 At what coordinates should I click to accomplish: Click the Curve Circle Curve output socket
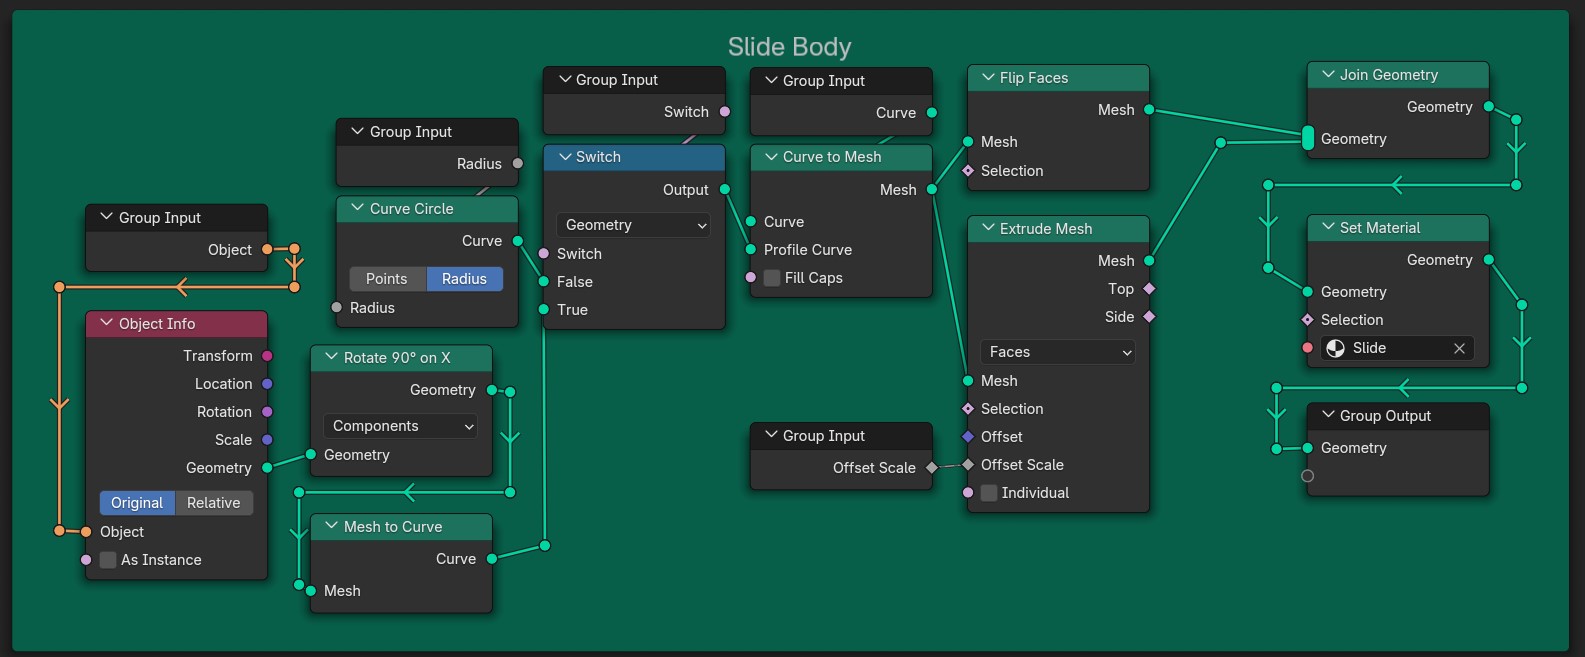[x=518, y=241]
